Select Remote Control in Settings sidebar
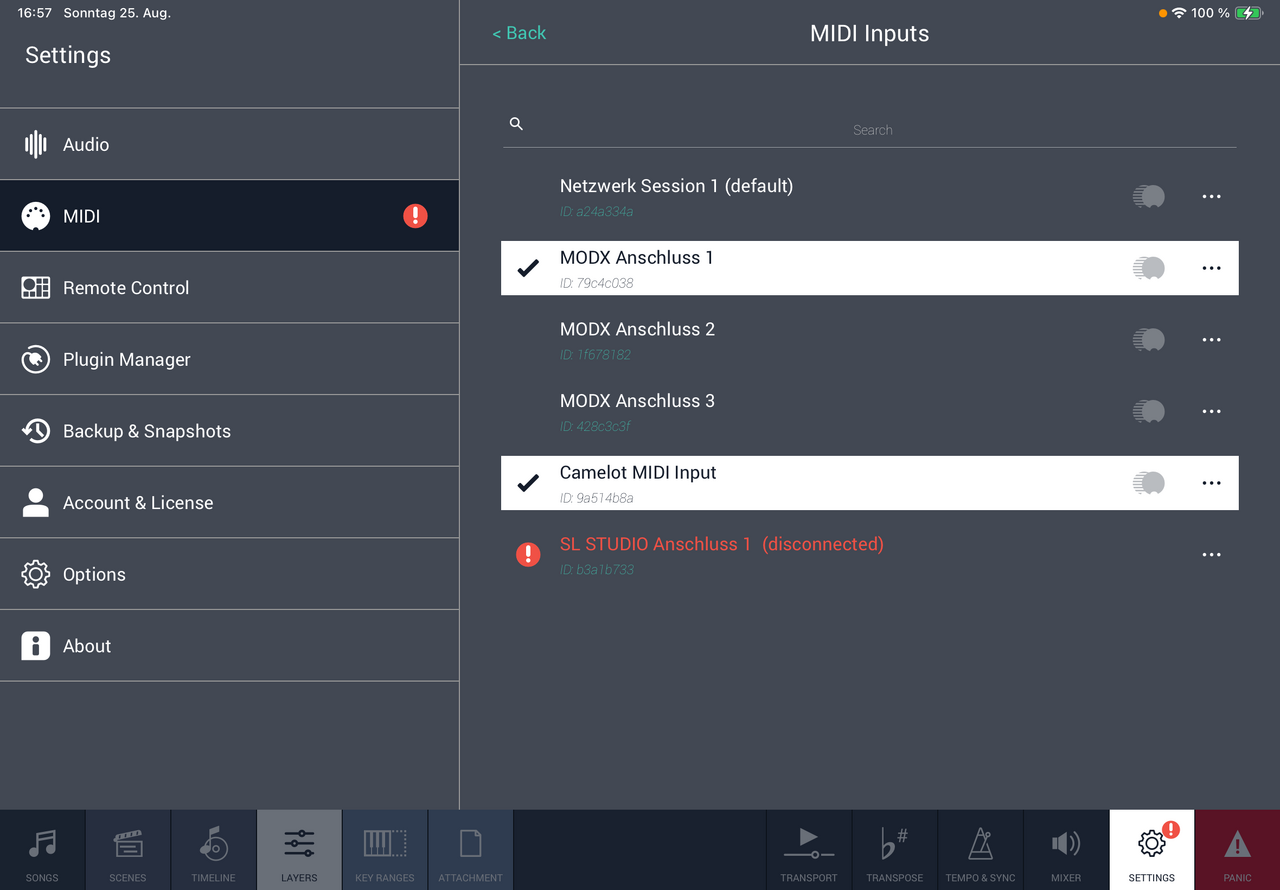Image resolution: width=1280 pixels, height=890 pixels. [x=229, y=288]
